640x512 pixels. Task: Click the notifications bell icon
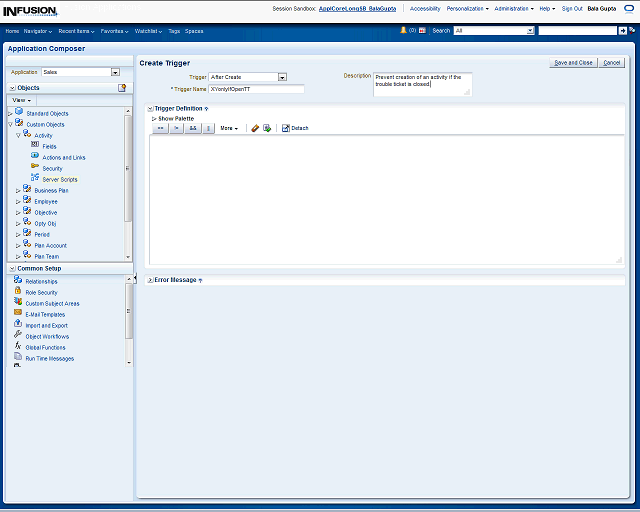[404, 31]
